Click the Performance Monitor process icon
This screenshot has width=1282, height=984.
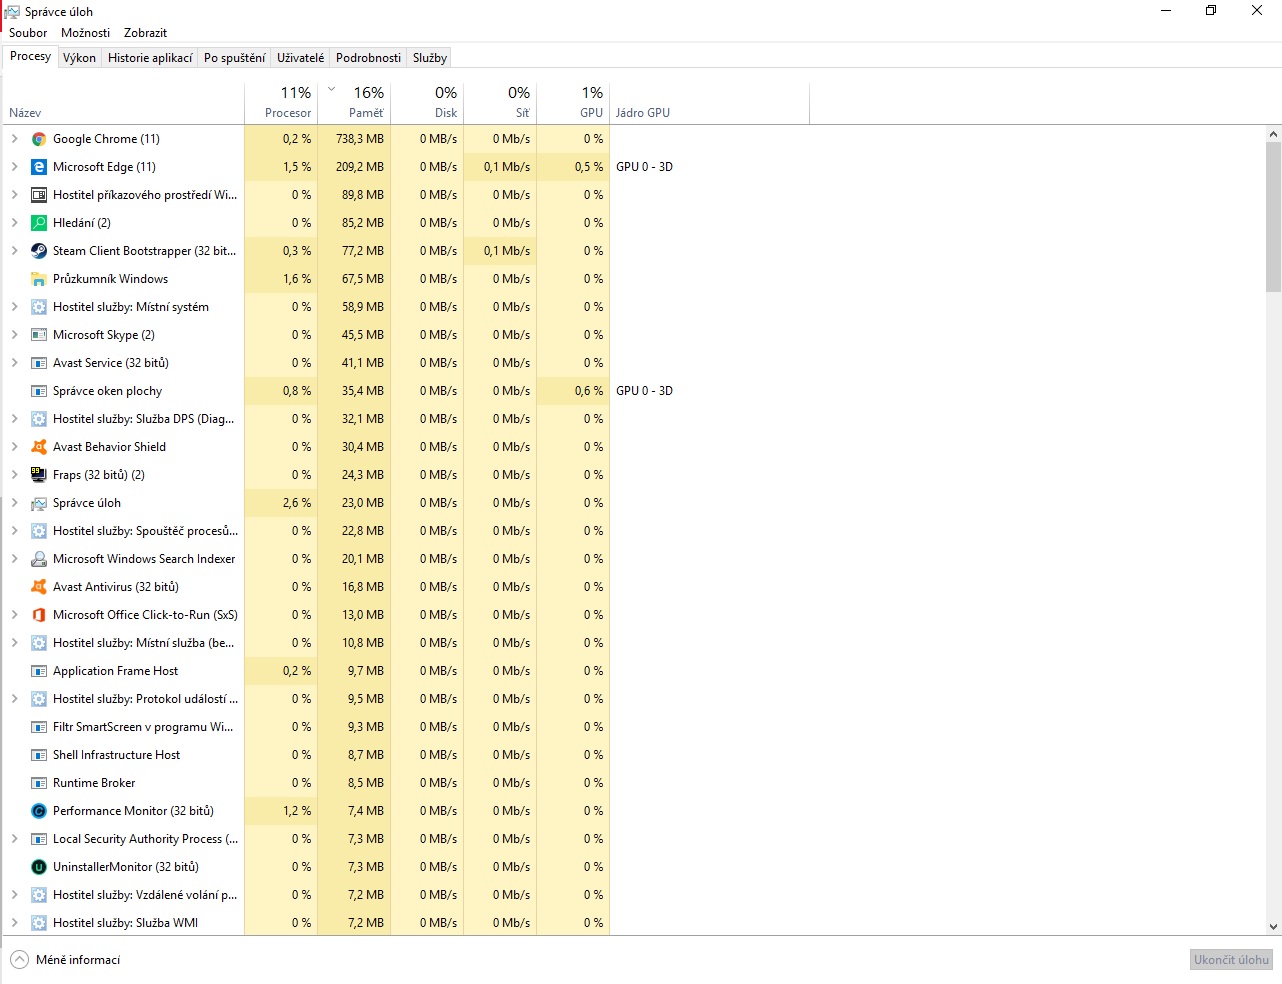coord(39,811)
